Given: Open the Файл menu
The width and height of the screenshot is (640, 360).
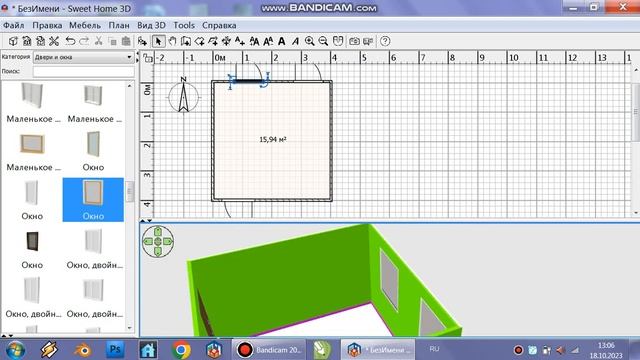Looking at the screenshot, I should click(13, 25).
